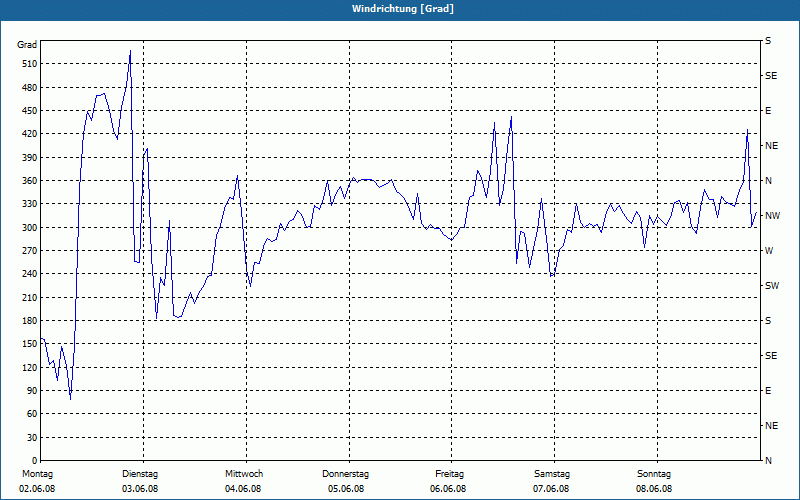Image resolution: width=800 pixels, height=500 pixels.
Task: Select the W compass label
Action: [x=769, y=251]
